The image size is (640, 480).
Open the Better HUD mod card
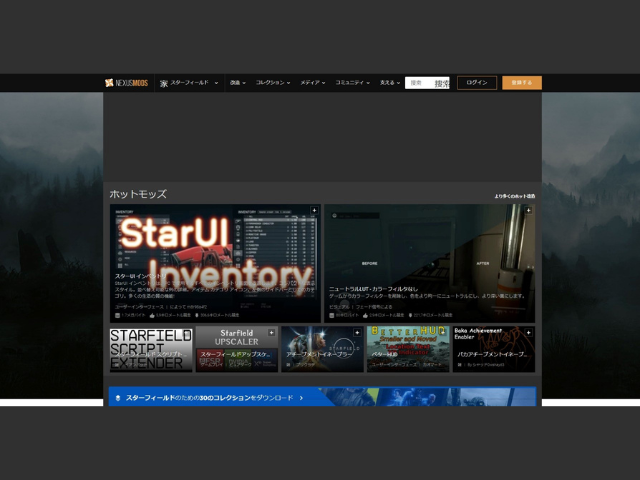(x=408, y=349)
